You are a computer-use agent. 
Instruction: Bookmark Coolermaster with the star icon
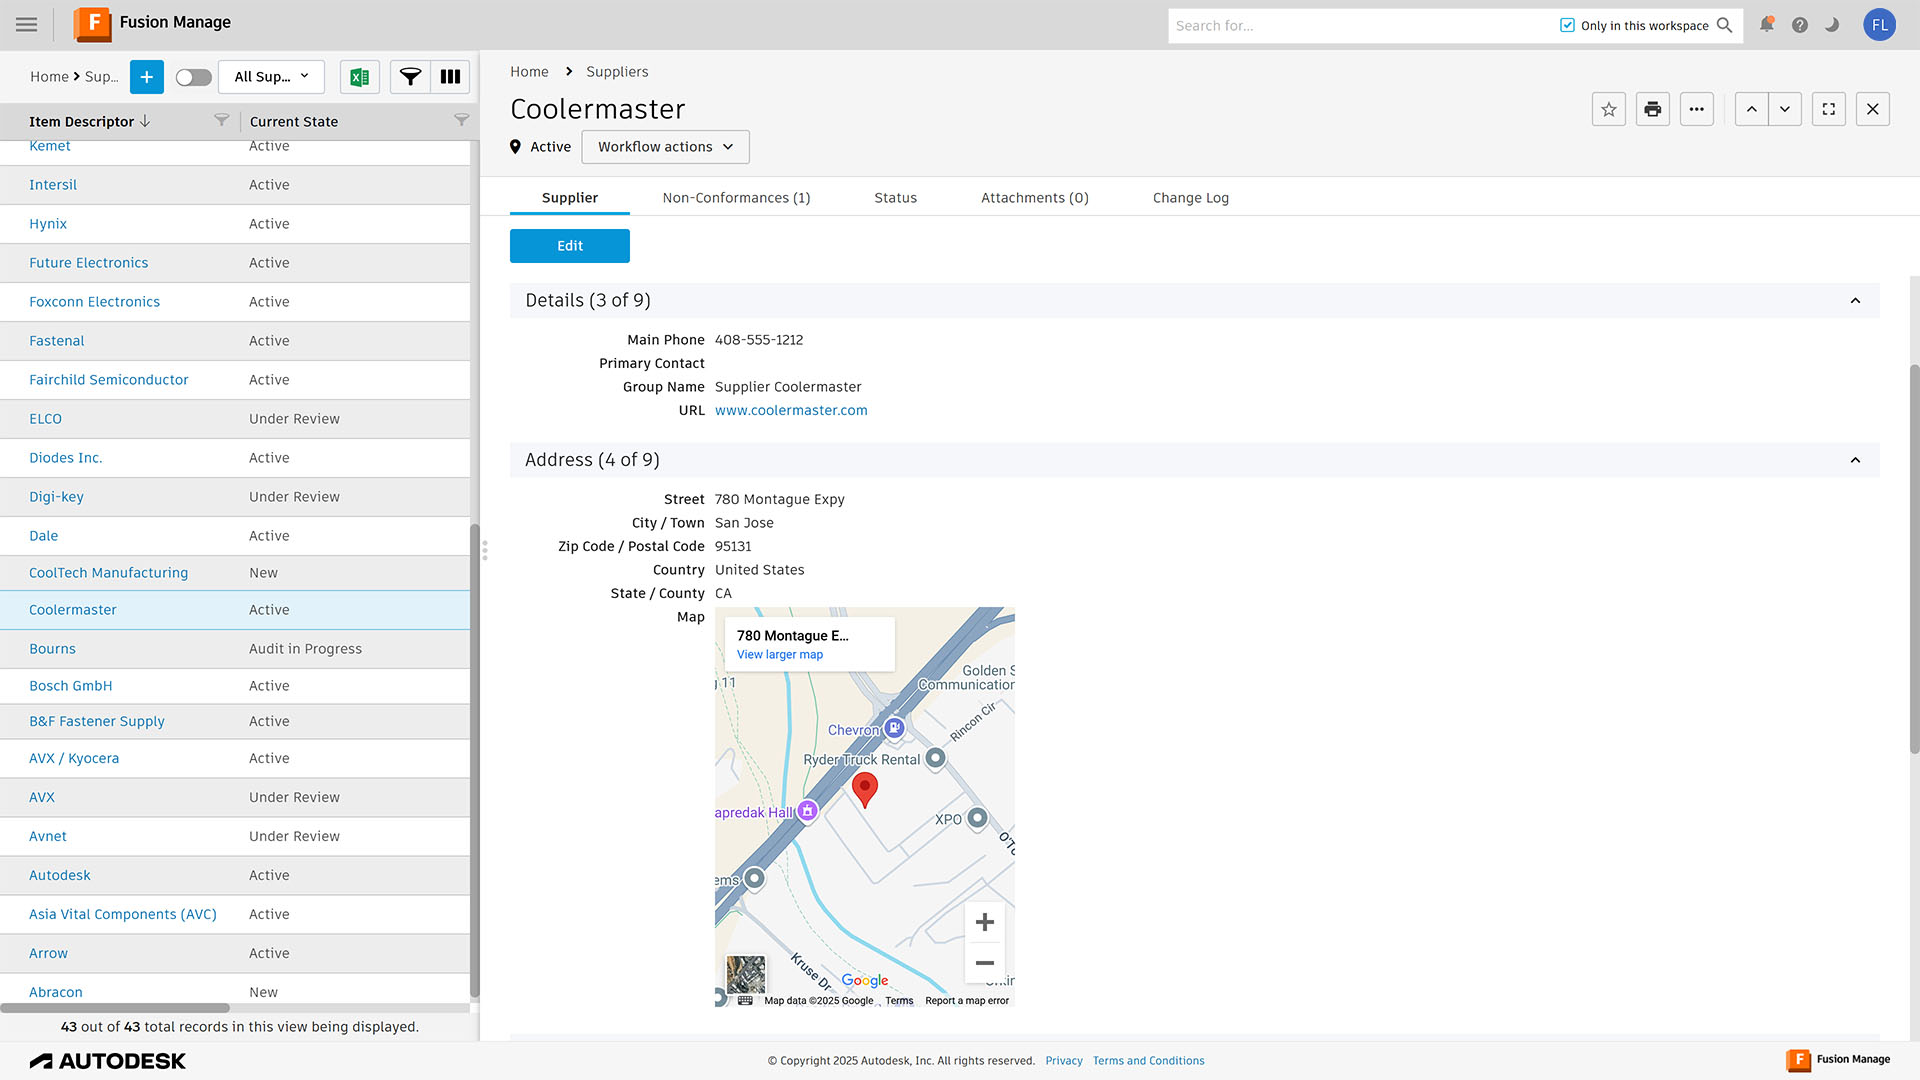[x=1608, y=110]
